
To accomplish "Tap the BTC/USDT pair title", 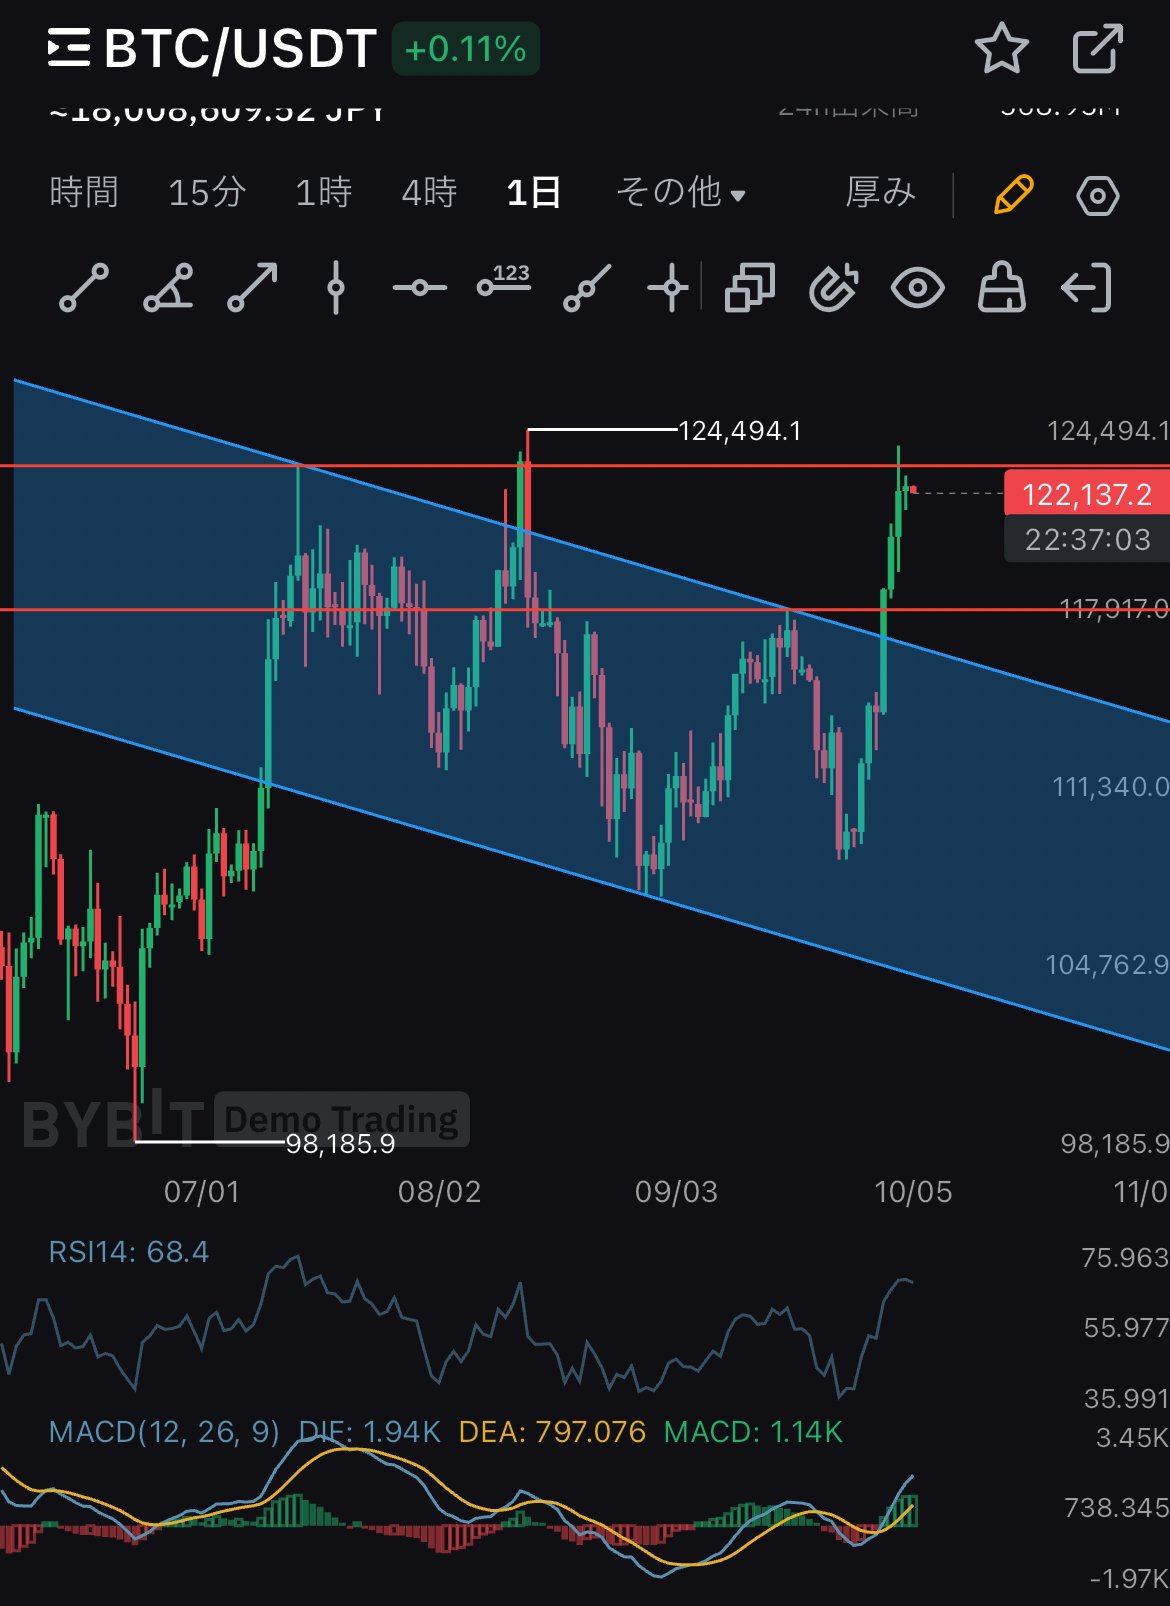I will [x=240, y=48].
